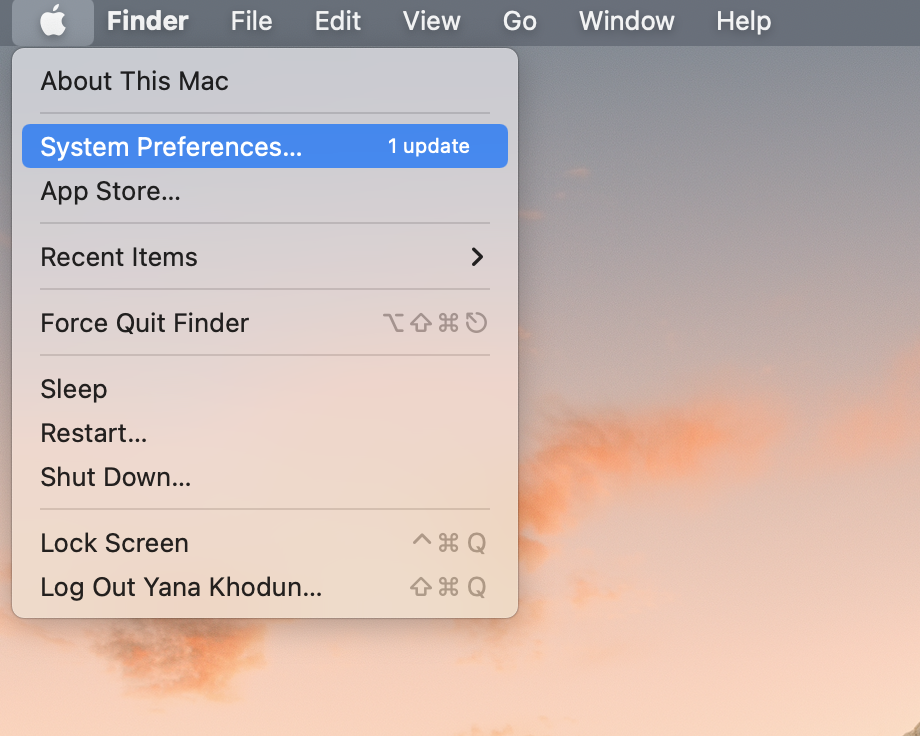Open the Window menu
This screenshot has height=736, width=920.
[x=627, y=21]
